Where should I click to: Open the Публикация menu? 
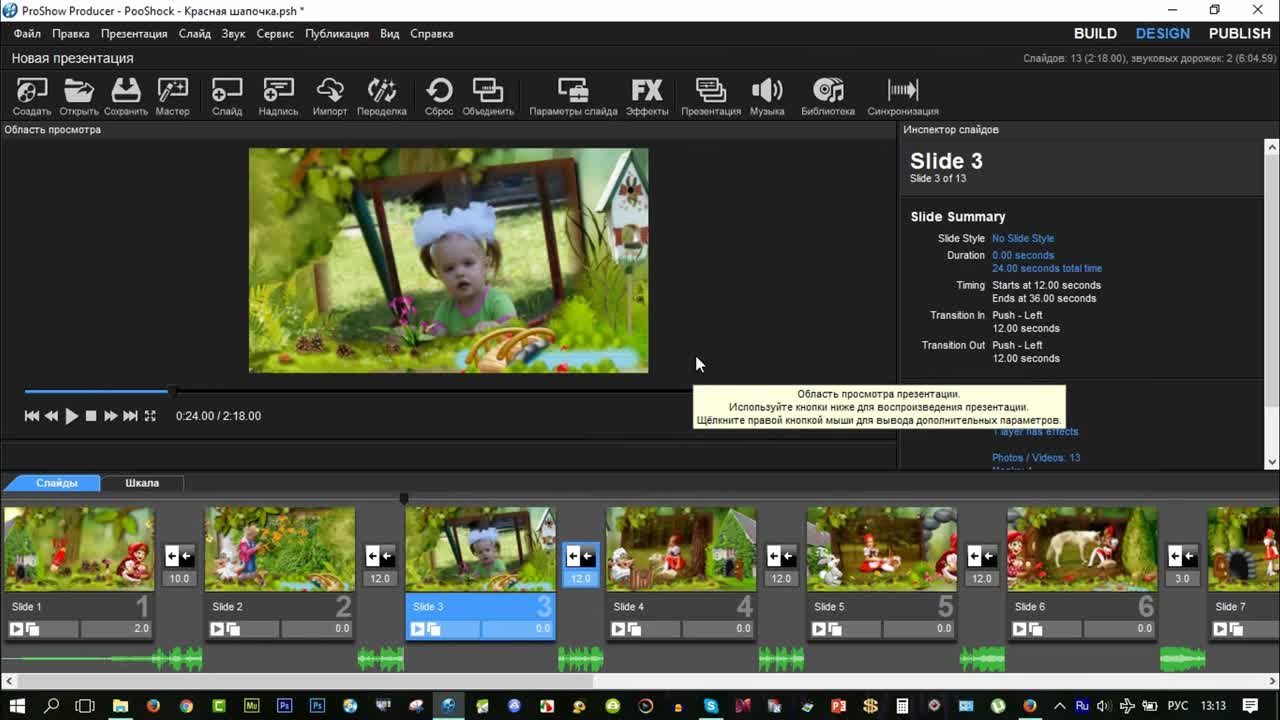pos(337,34)
